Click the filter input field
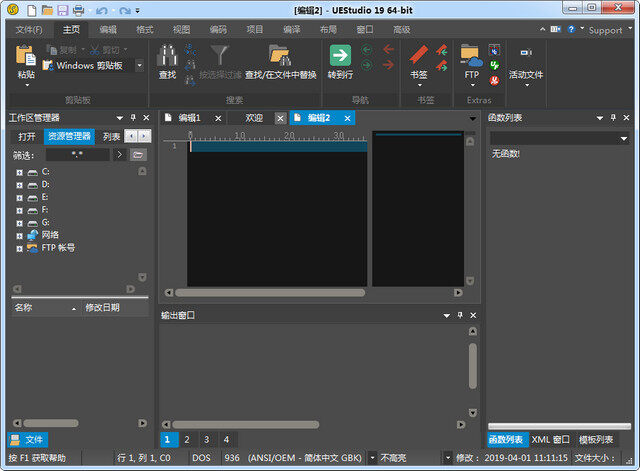Screen dimensions: 640x471 point(78,155)
